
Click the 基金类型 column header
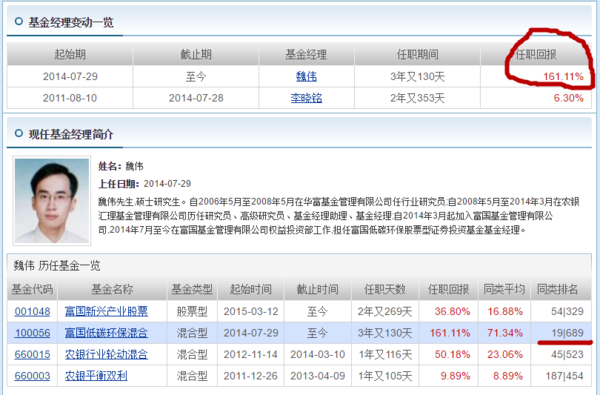pos(192,289)
